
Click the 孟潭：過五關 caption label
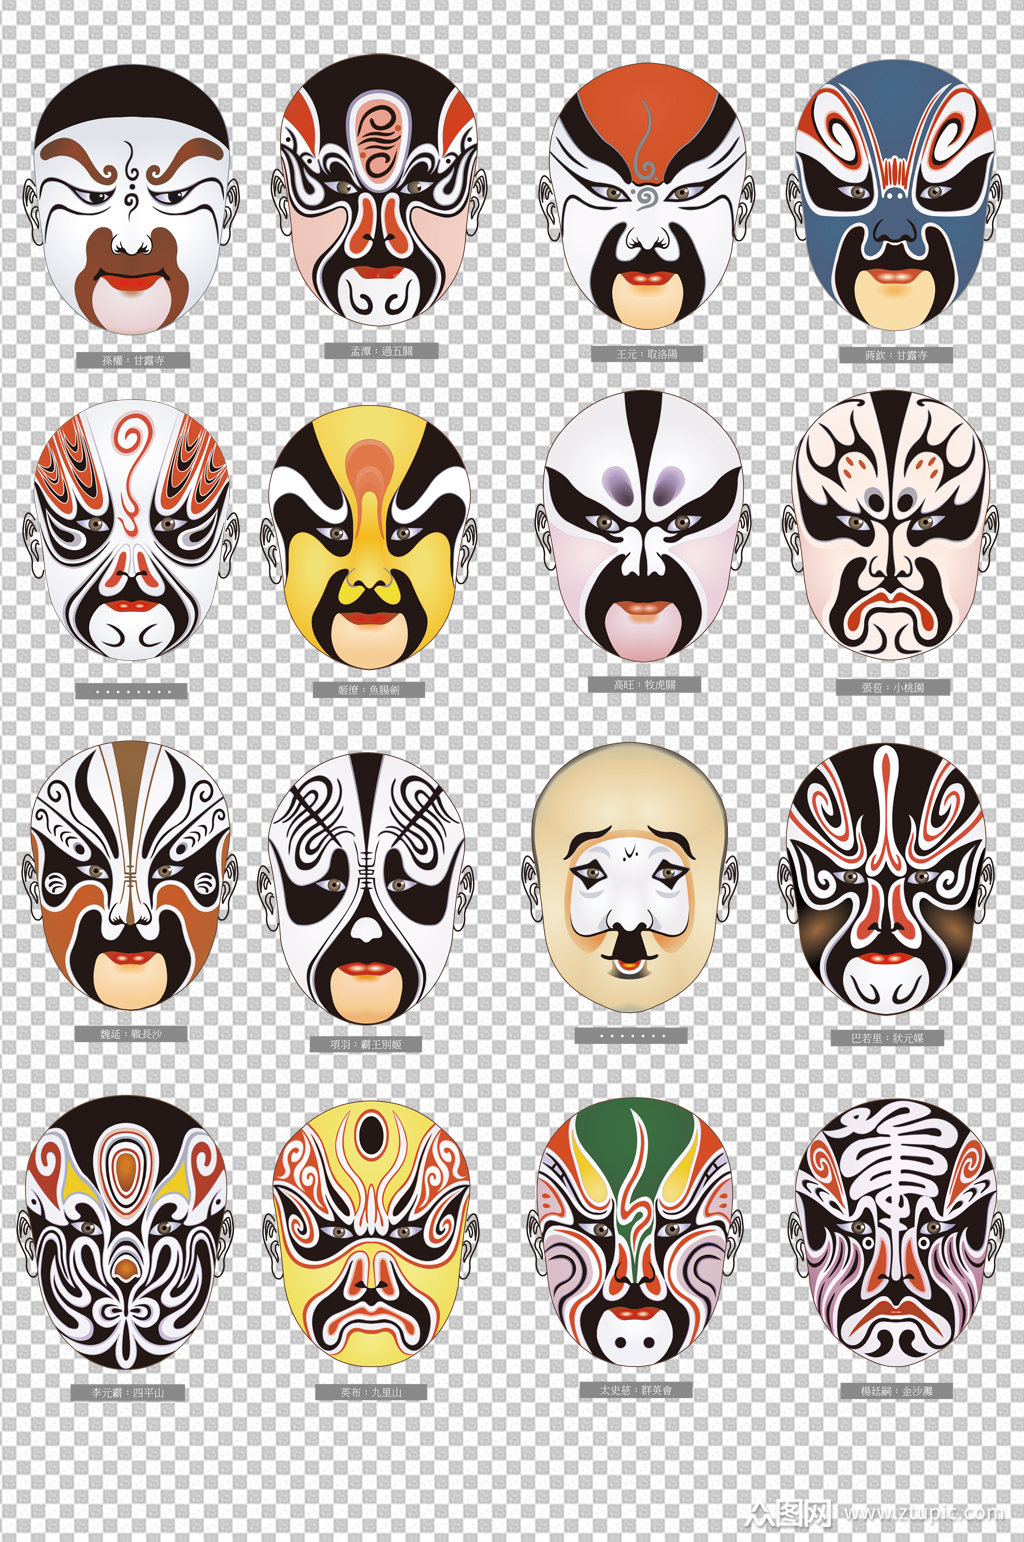381,351
